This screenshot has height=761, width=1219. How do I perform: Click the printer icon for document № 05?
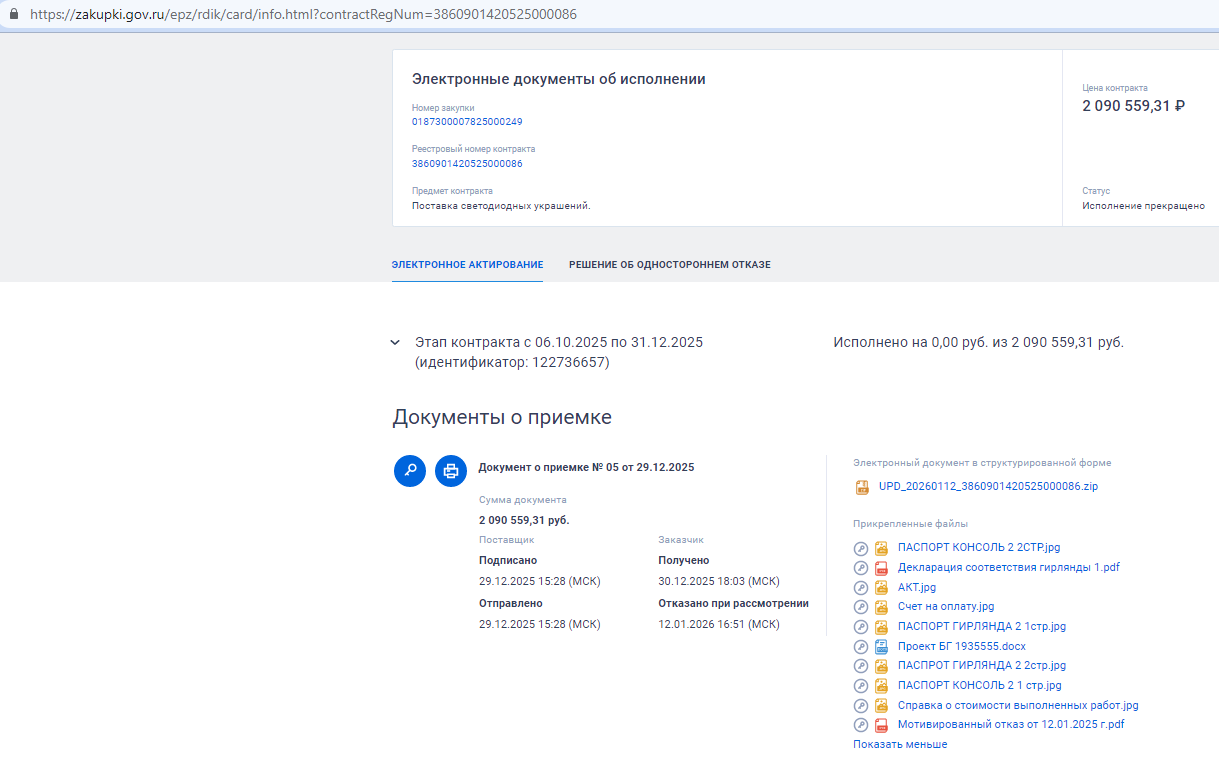[x=451, y=471]
